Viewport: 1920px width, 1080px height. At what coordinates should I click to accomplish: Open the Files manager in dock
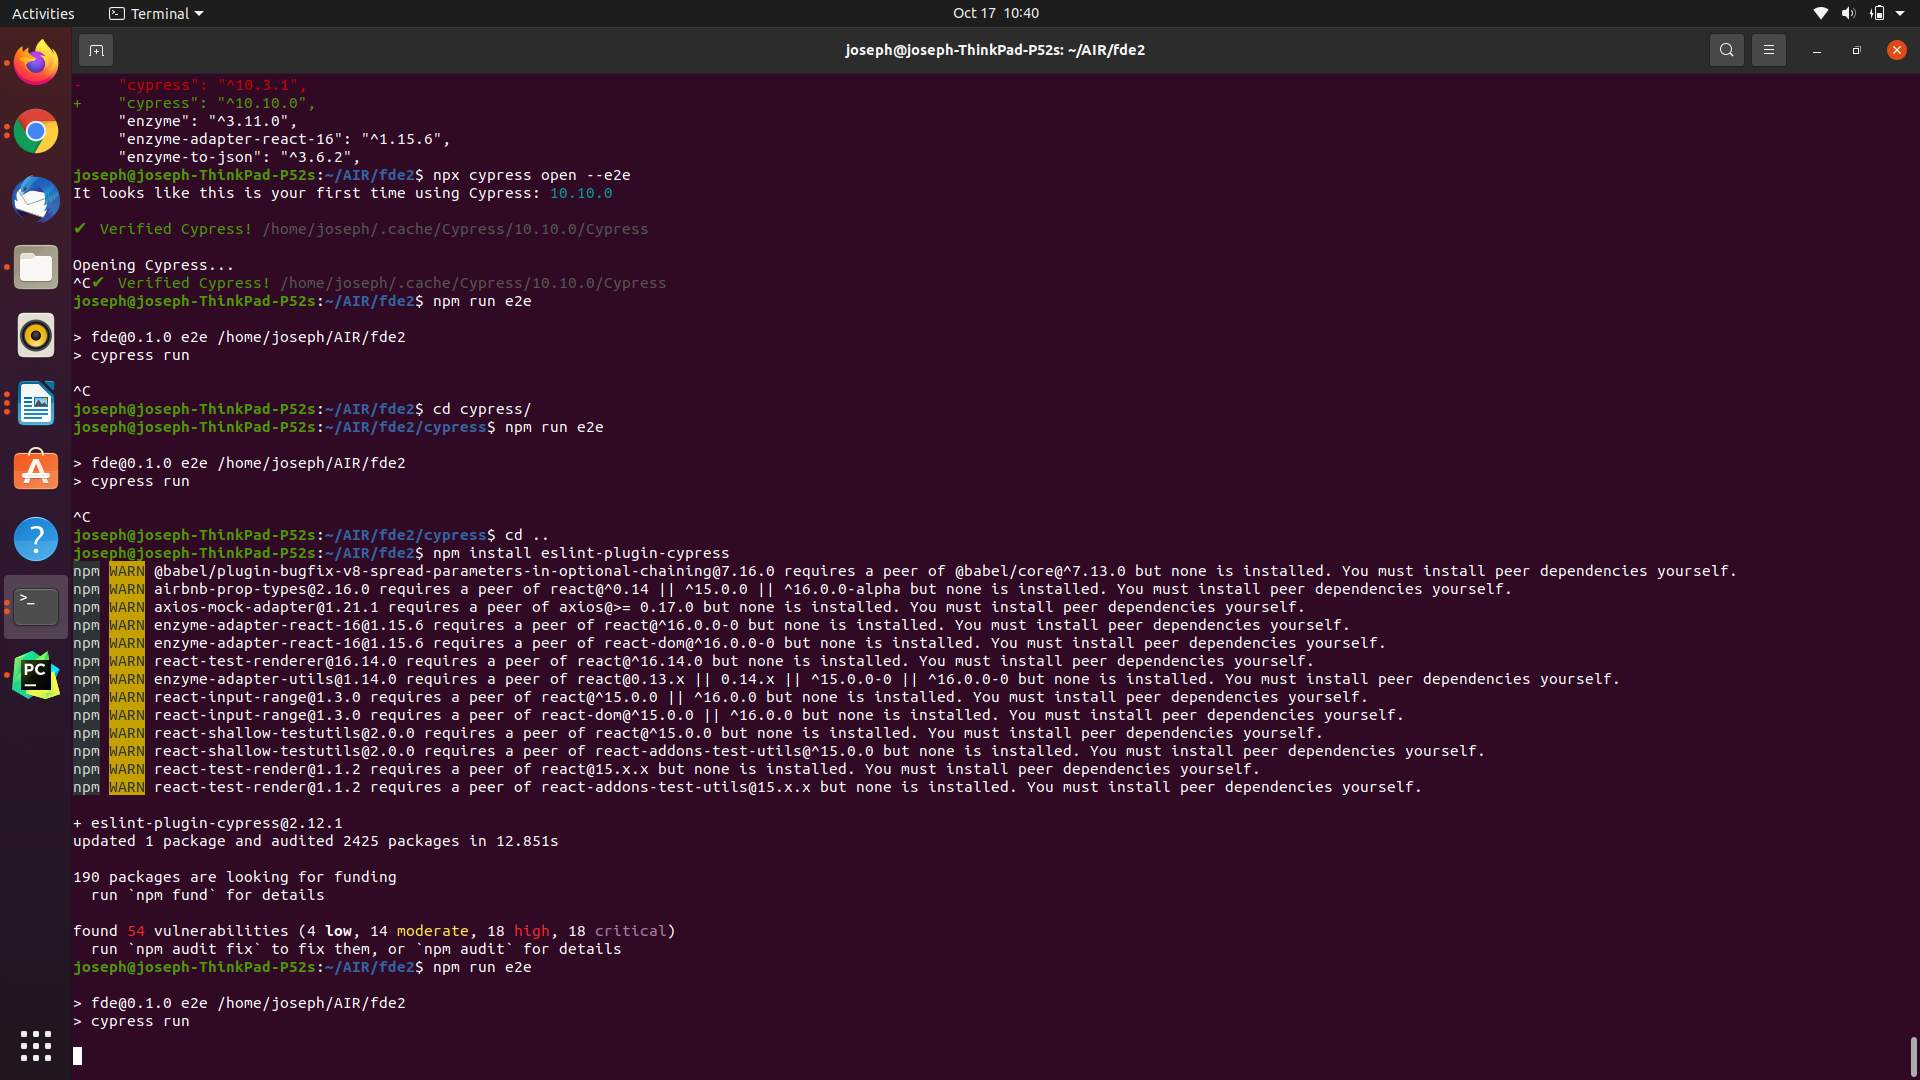click(x=36, y=267)
